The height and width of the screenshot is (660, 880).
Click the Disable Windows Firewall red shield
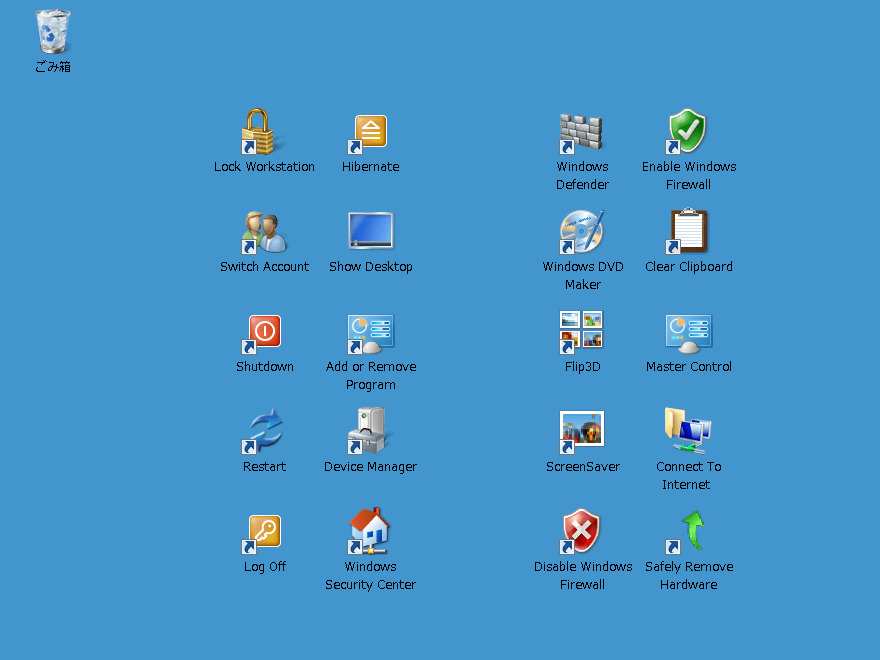tap(580, 531)
